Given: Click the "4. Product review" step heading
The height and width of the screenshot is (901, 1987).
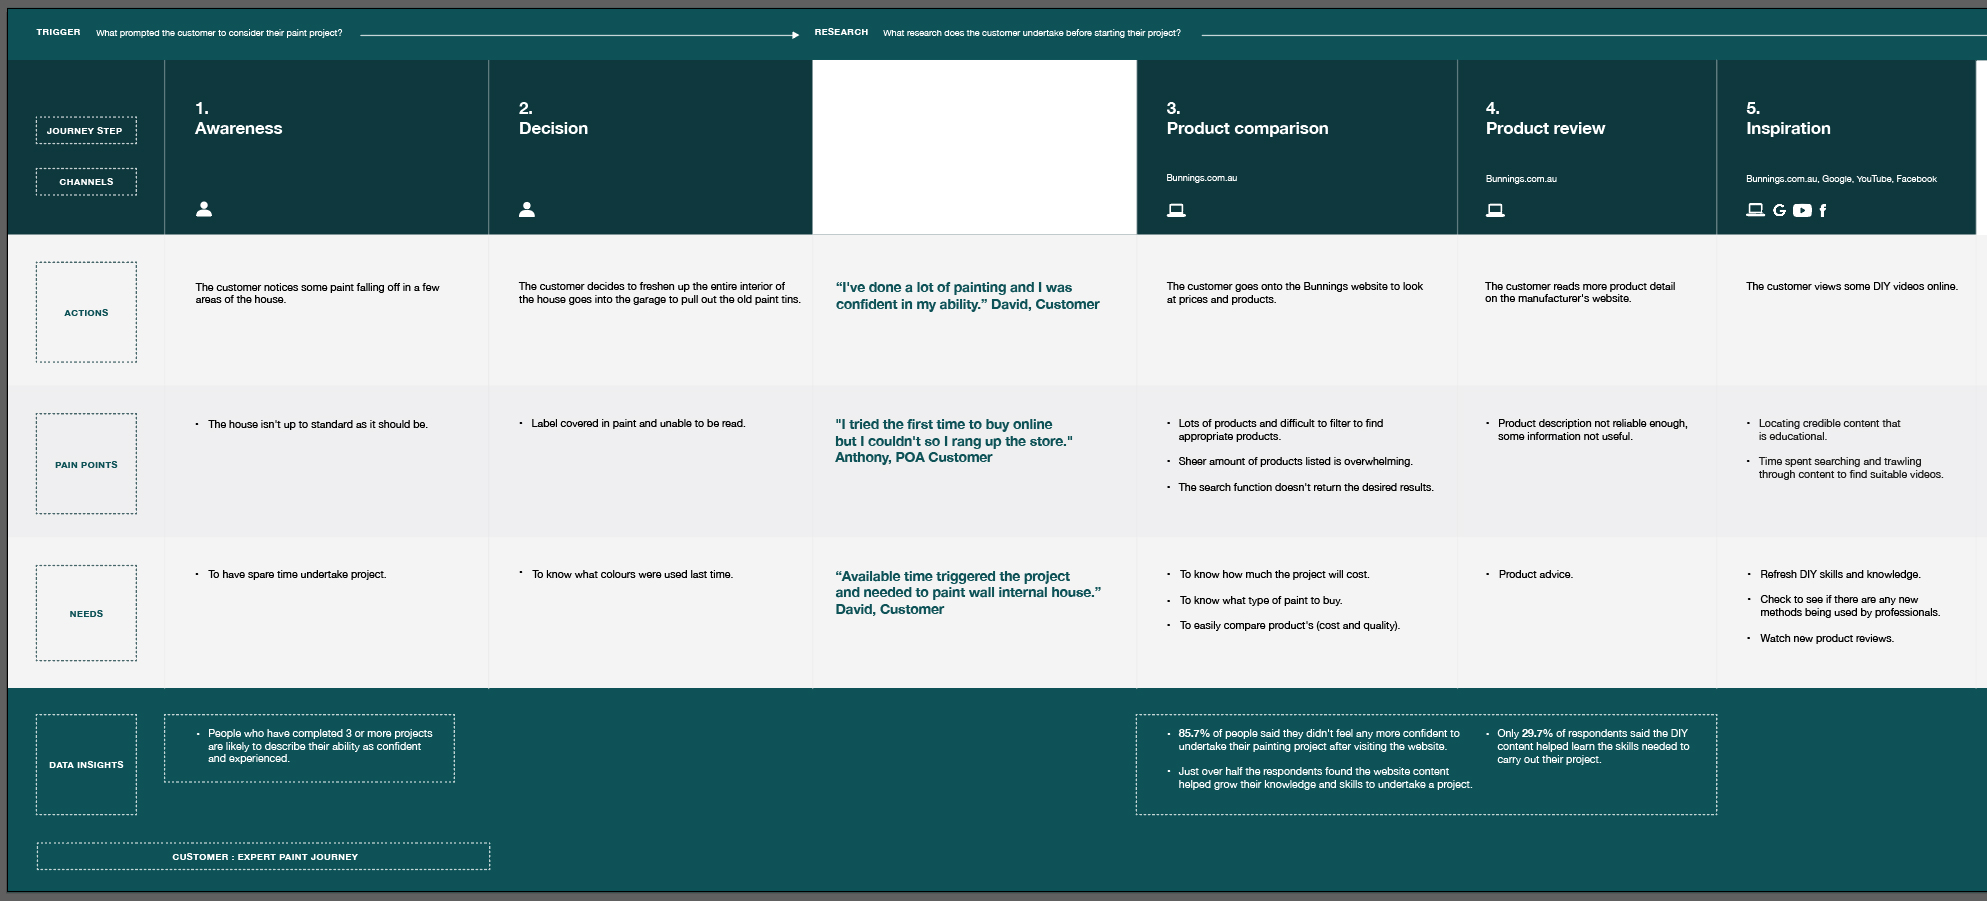Looking at the screenshot, I should (1545, 118).
